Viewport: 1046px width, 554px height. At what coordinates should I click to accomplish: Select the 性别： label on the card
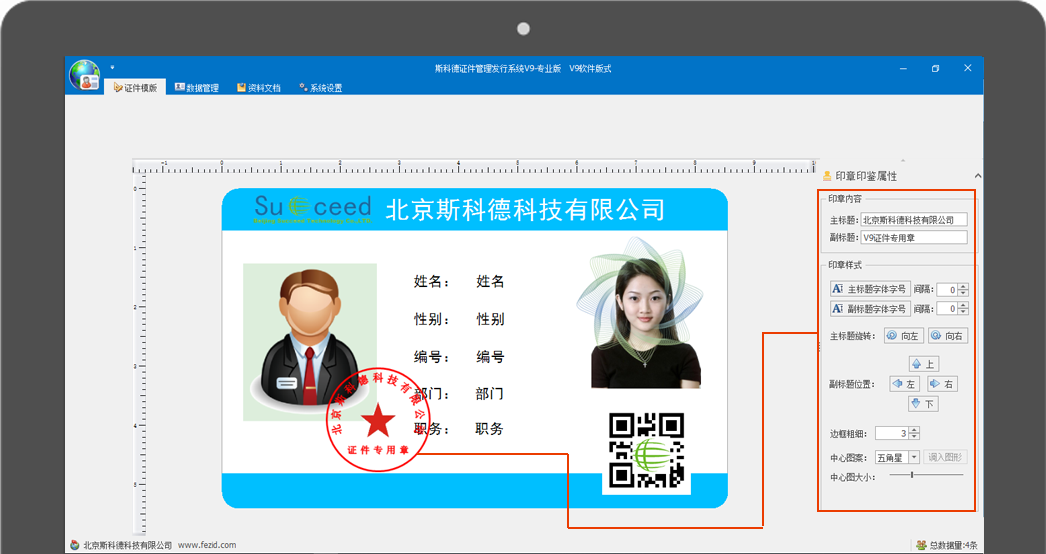click(x=432, y=320)
